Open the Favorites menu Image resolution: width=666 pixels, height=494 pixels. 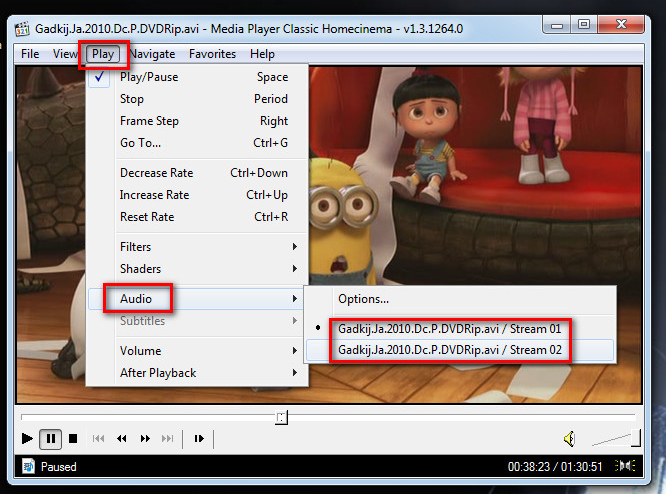(x=212, y=54)
